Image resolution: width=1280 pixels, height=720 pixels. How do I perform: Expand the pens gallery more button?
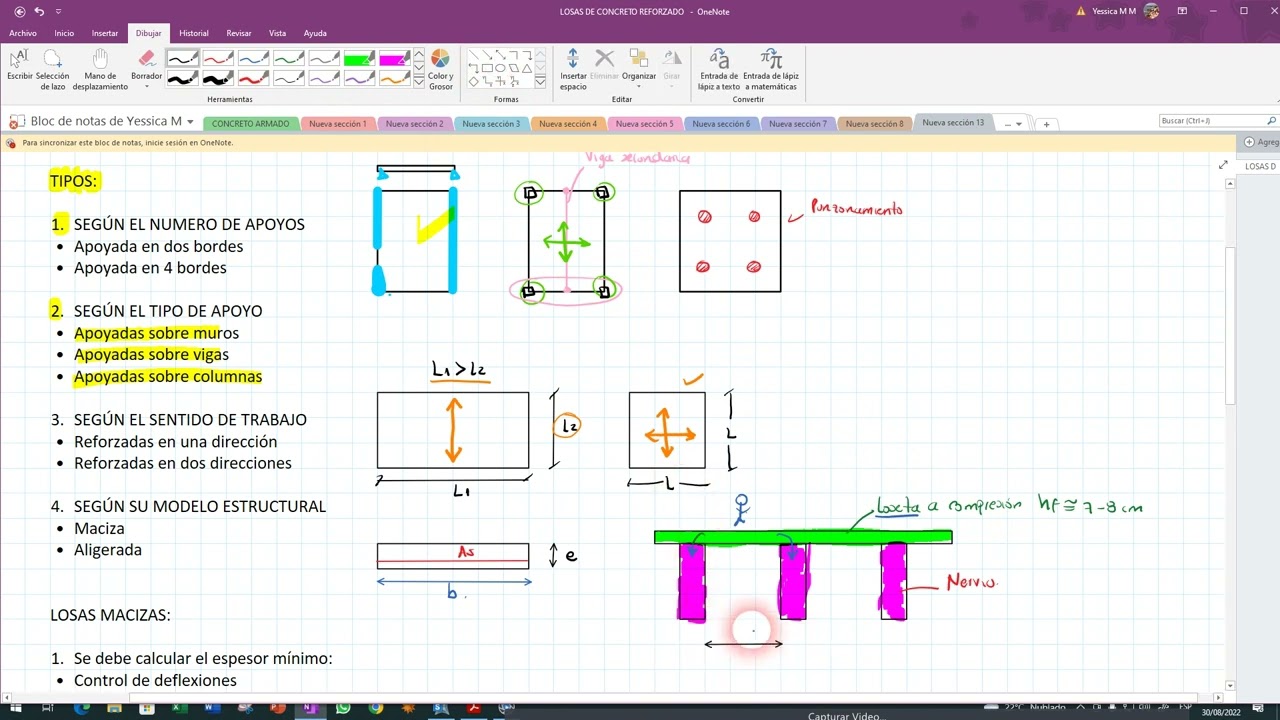pos(419,82)
